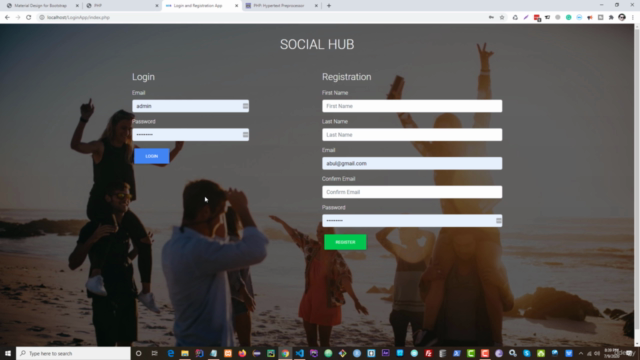Open the light blue circle extension icon
The image size is (640, 360).
pyautogui.click(x=579, y=18)
